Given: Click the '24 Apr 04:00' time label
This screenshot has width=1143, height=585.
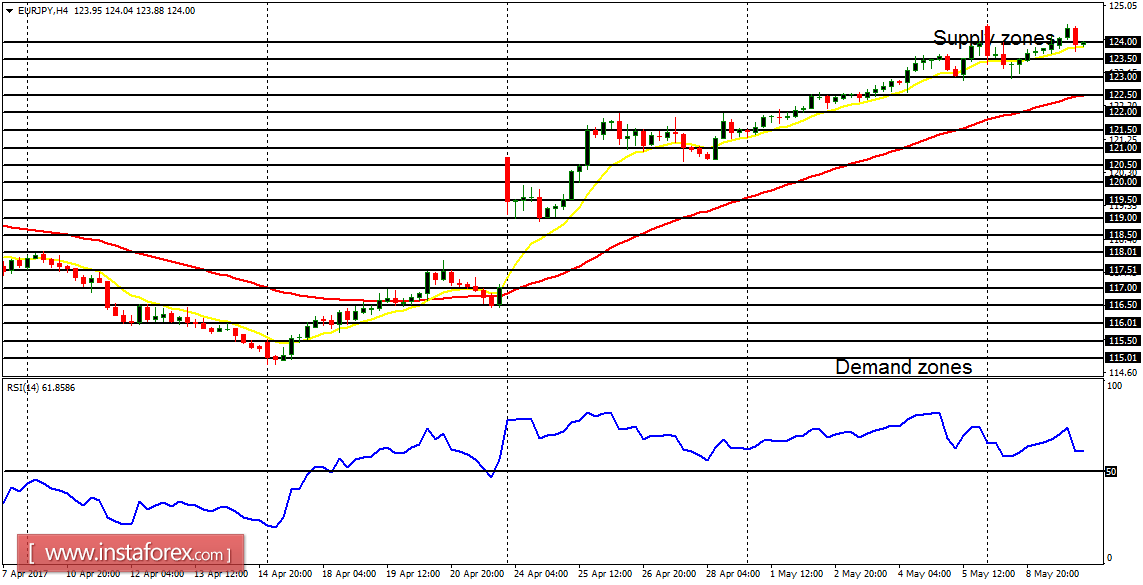Looking at the screenshot, I should click(x=542, y=575).
